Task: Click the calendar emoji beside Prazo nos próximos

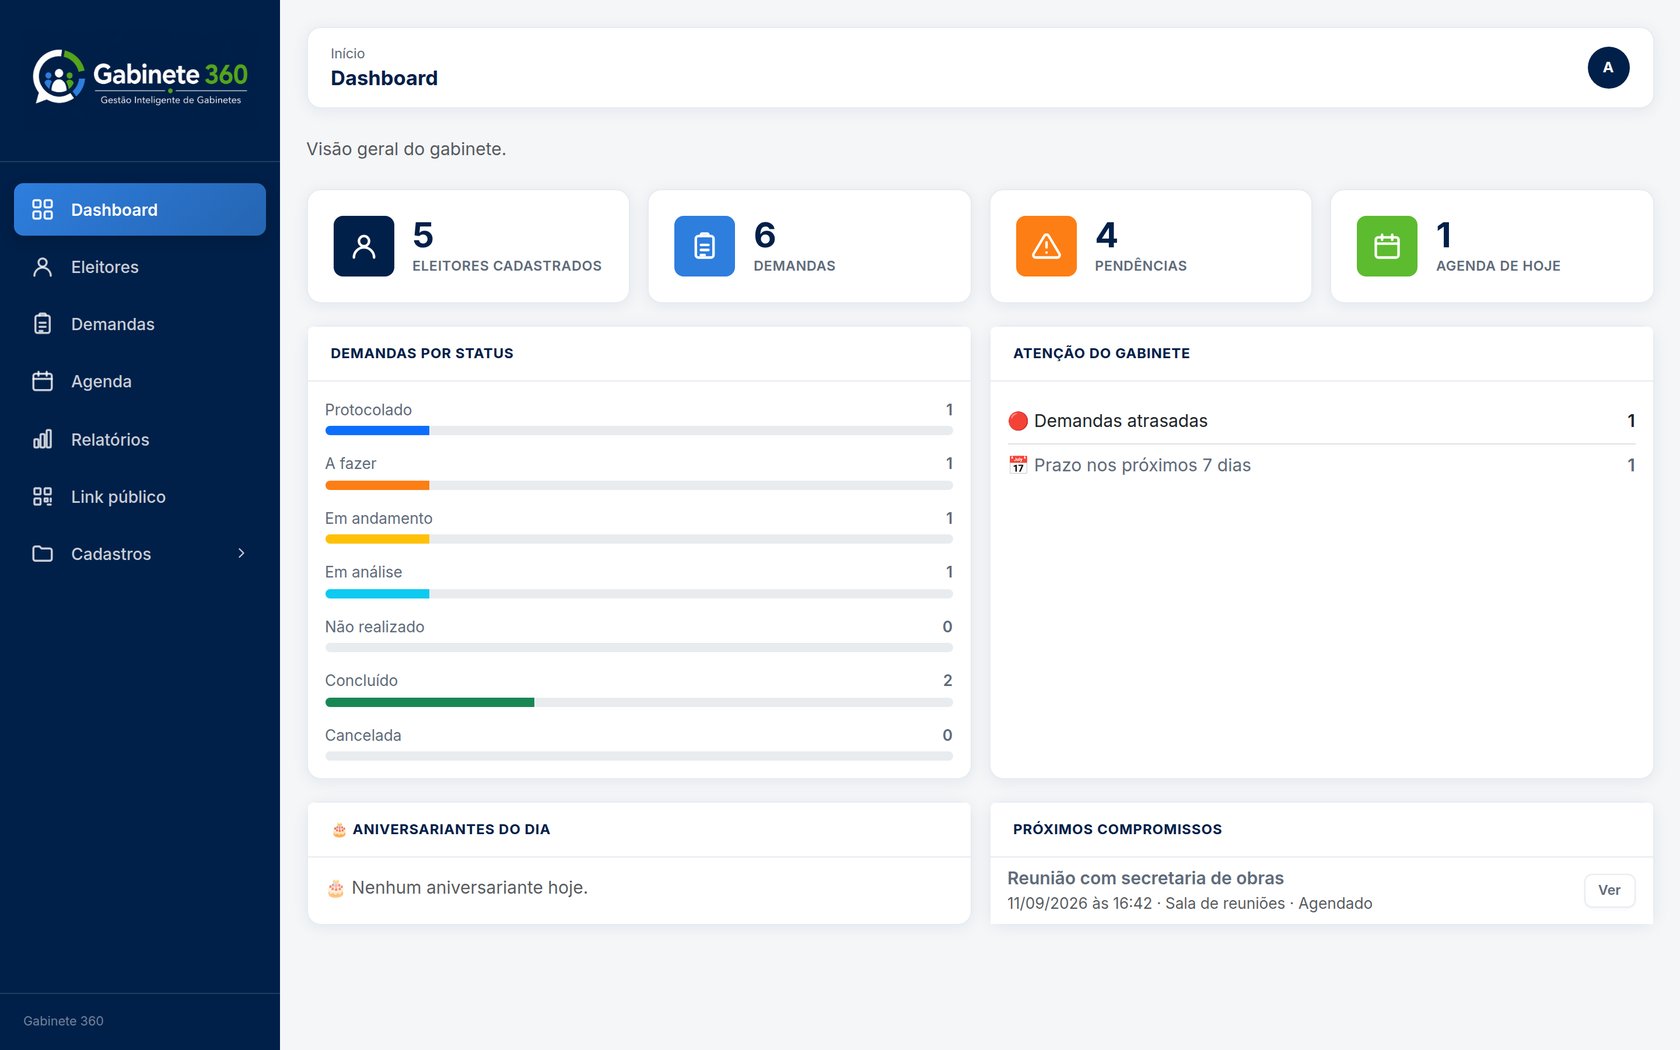Action: 1018,465
